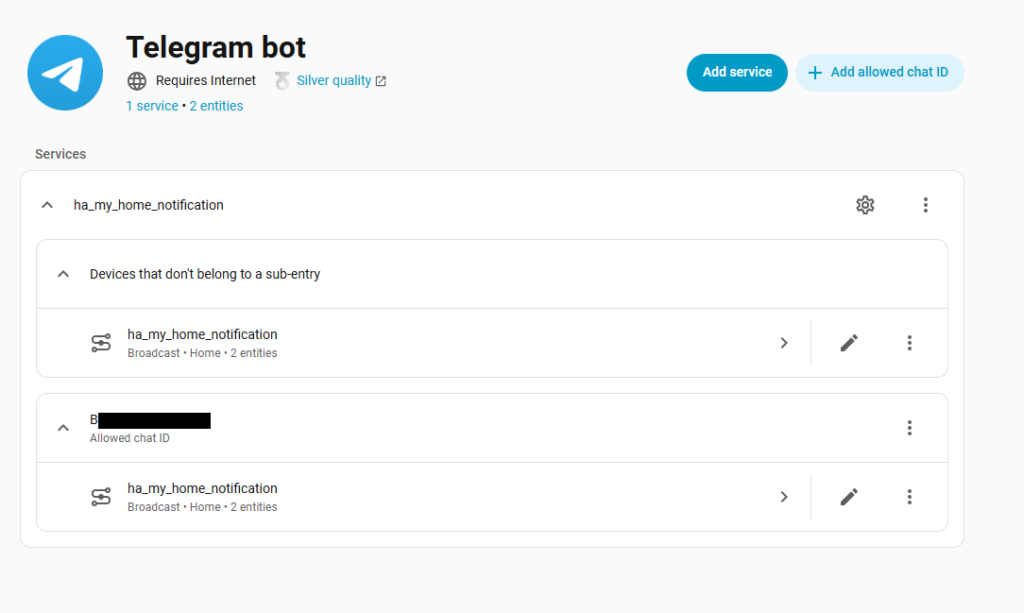Open second device details via right chevron
This screenshot has height=613, width=1024.
[783, 497]
